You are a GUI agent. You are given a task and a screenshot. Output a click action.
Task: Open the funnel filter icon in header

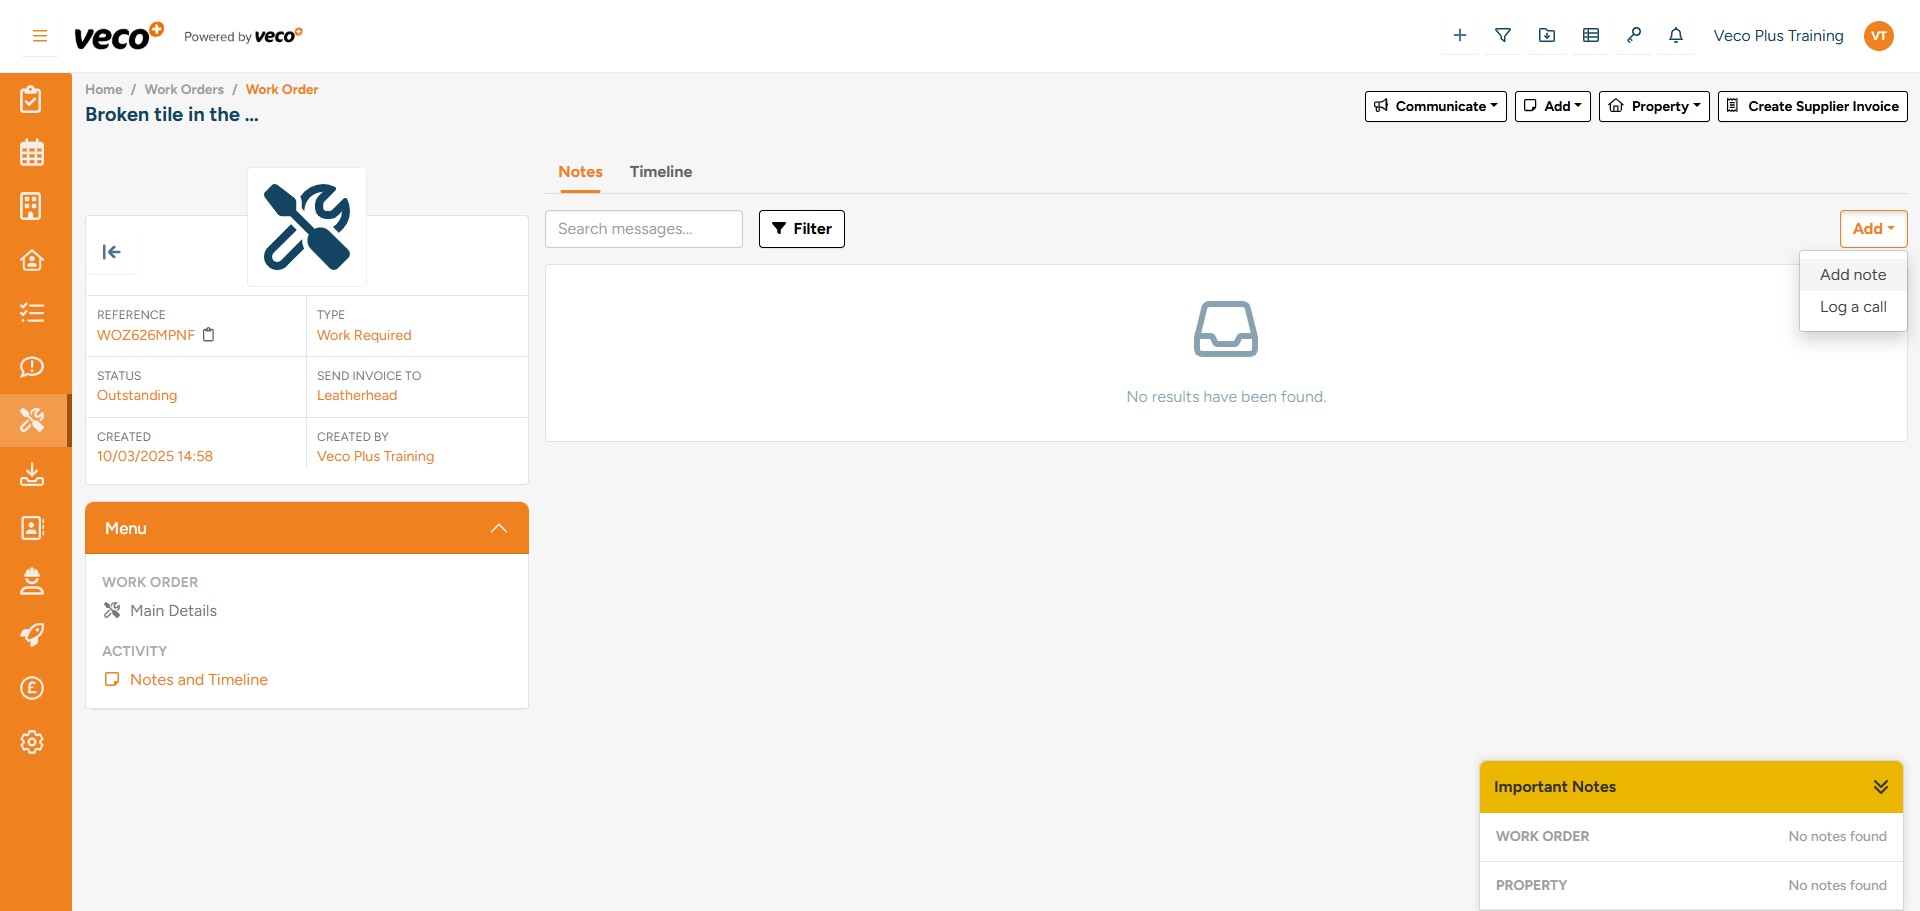pyautogui.click(x=1503, y=36)
